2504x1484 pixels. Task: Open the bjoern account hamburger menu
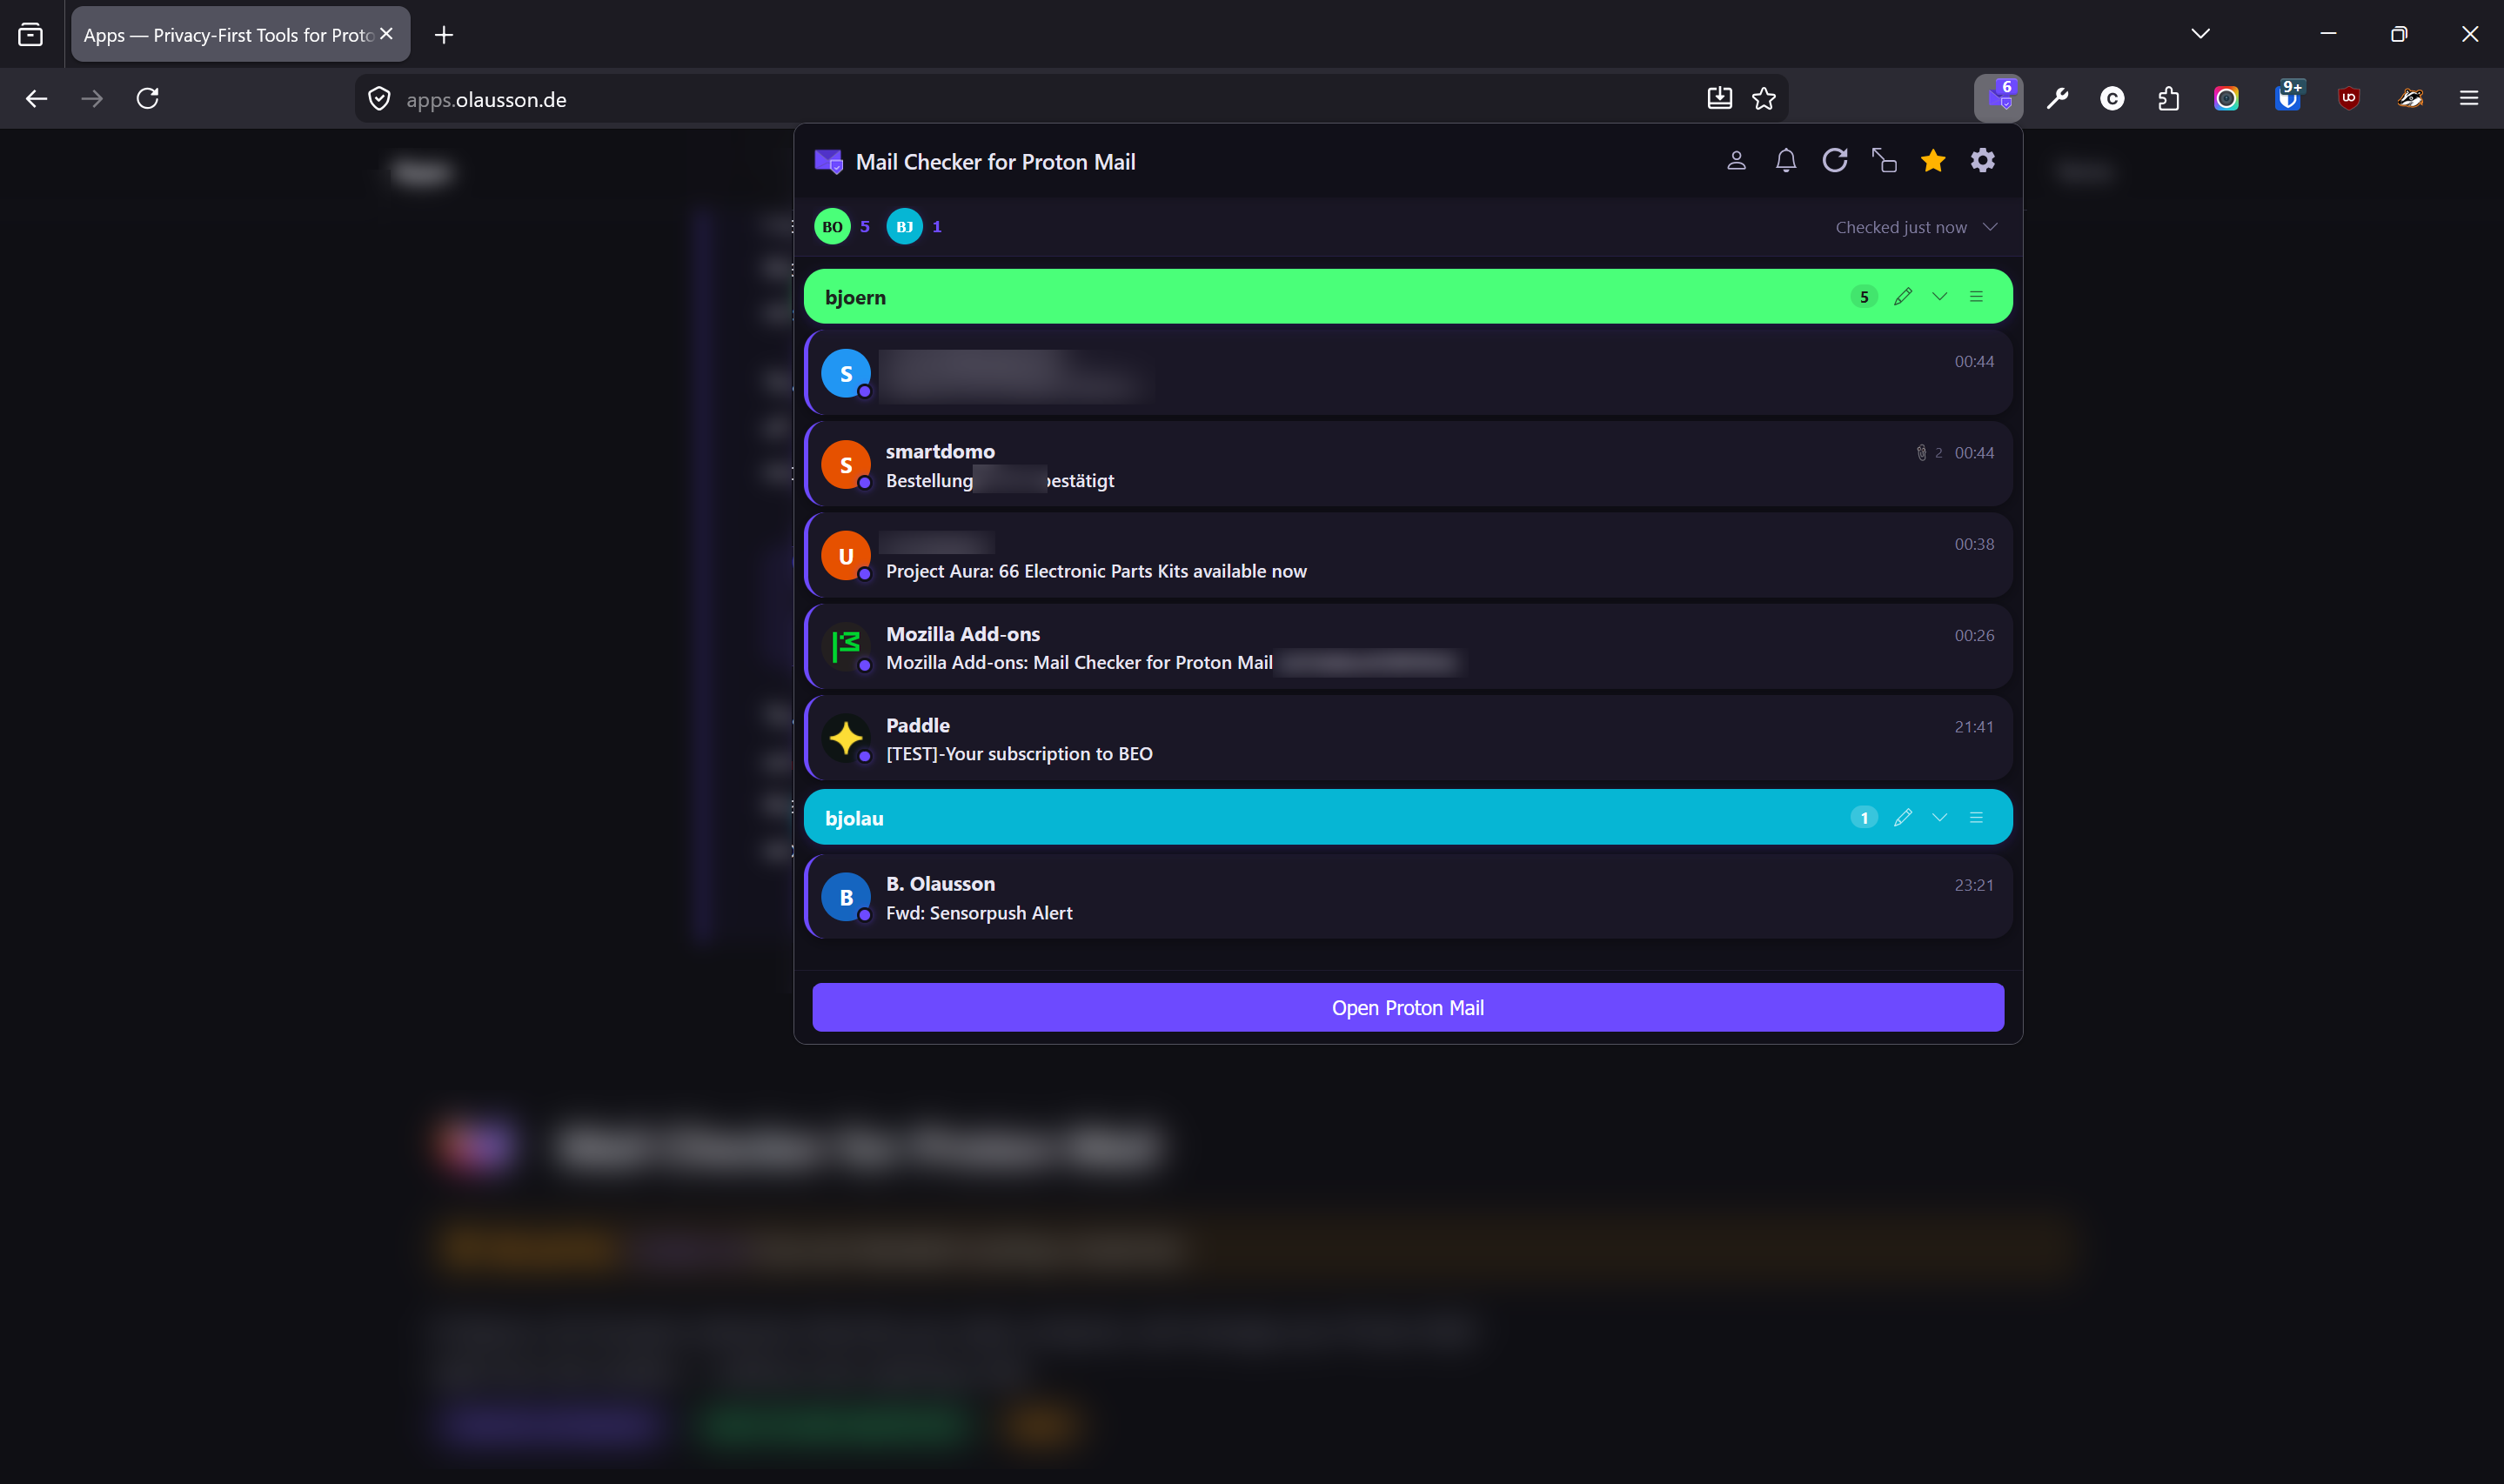pyautogui.click(x=1976, y=297)
